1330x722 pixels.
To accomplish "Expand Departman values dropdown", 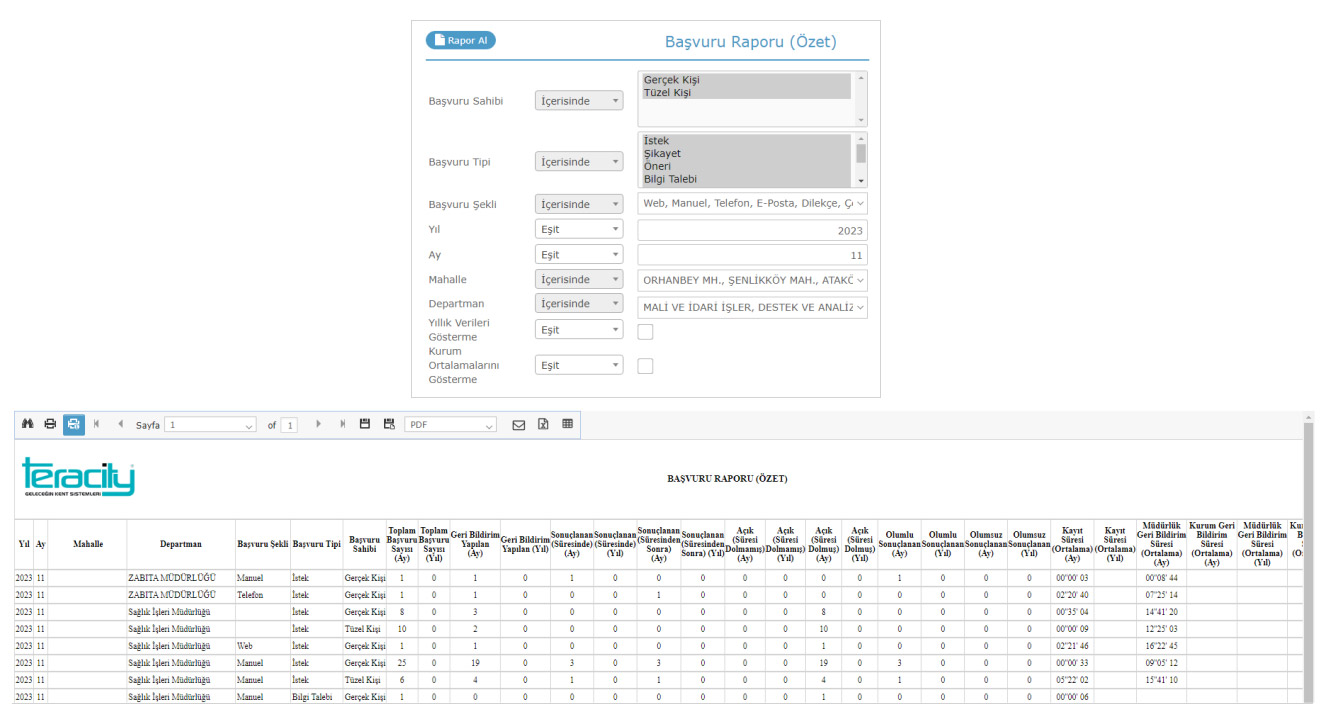I will tap(752, 307).
